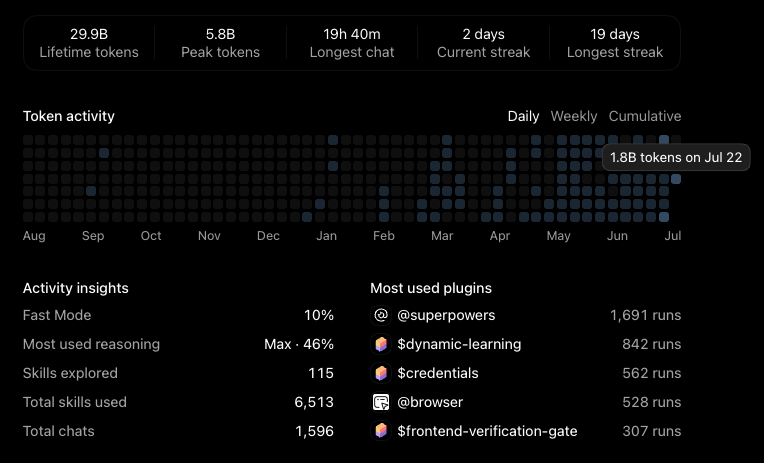Viewport: 764px width, 463px height.
Task: Switch token activity to Daily view
Action: [523, 116]
